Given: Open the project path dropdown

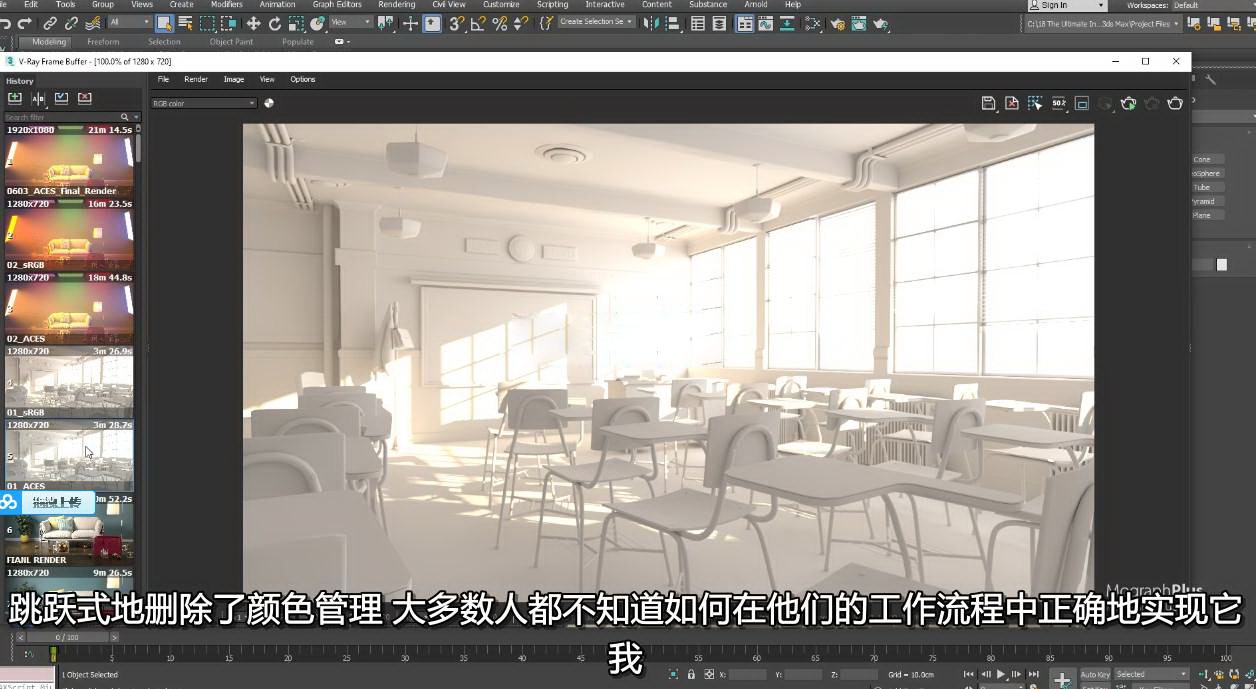Looking at the screenshot, I should point(1103,23).
